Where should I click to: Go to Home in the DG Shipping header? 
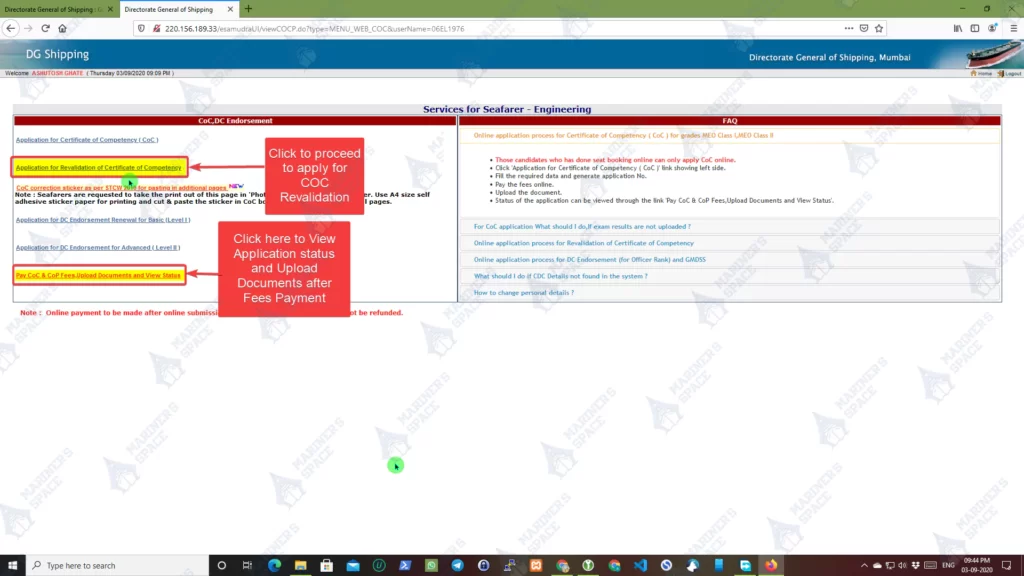(981, 73)
